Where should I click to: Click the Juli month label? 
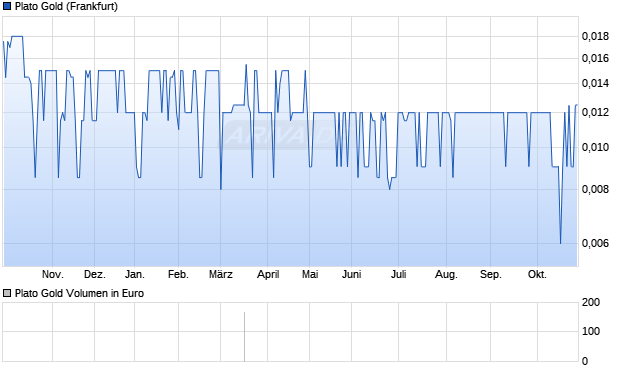(399, 274)
